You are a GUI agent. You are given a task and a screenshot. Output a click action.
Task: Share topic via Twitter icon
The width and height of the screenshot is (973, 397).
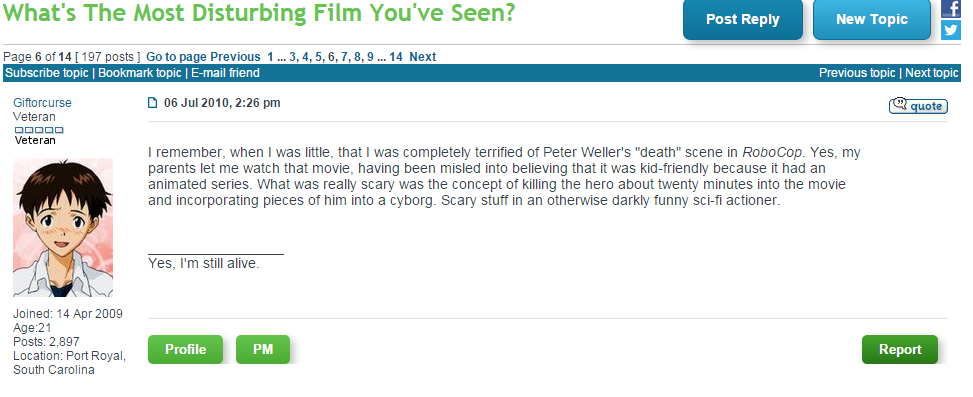[x=951, y=30]
